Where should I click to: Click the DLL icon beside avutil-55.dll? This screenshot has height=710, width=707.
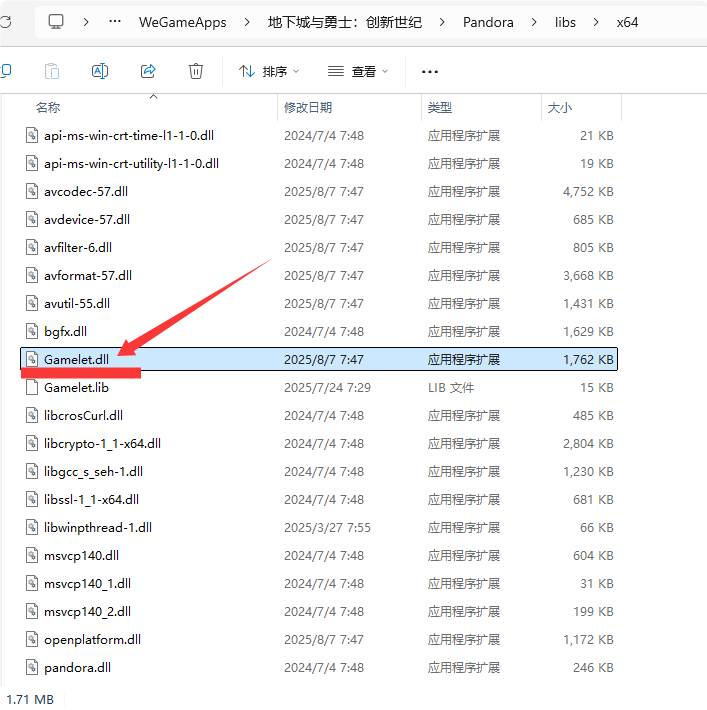tap(32, 303)
